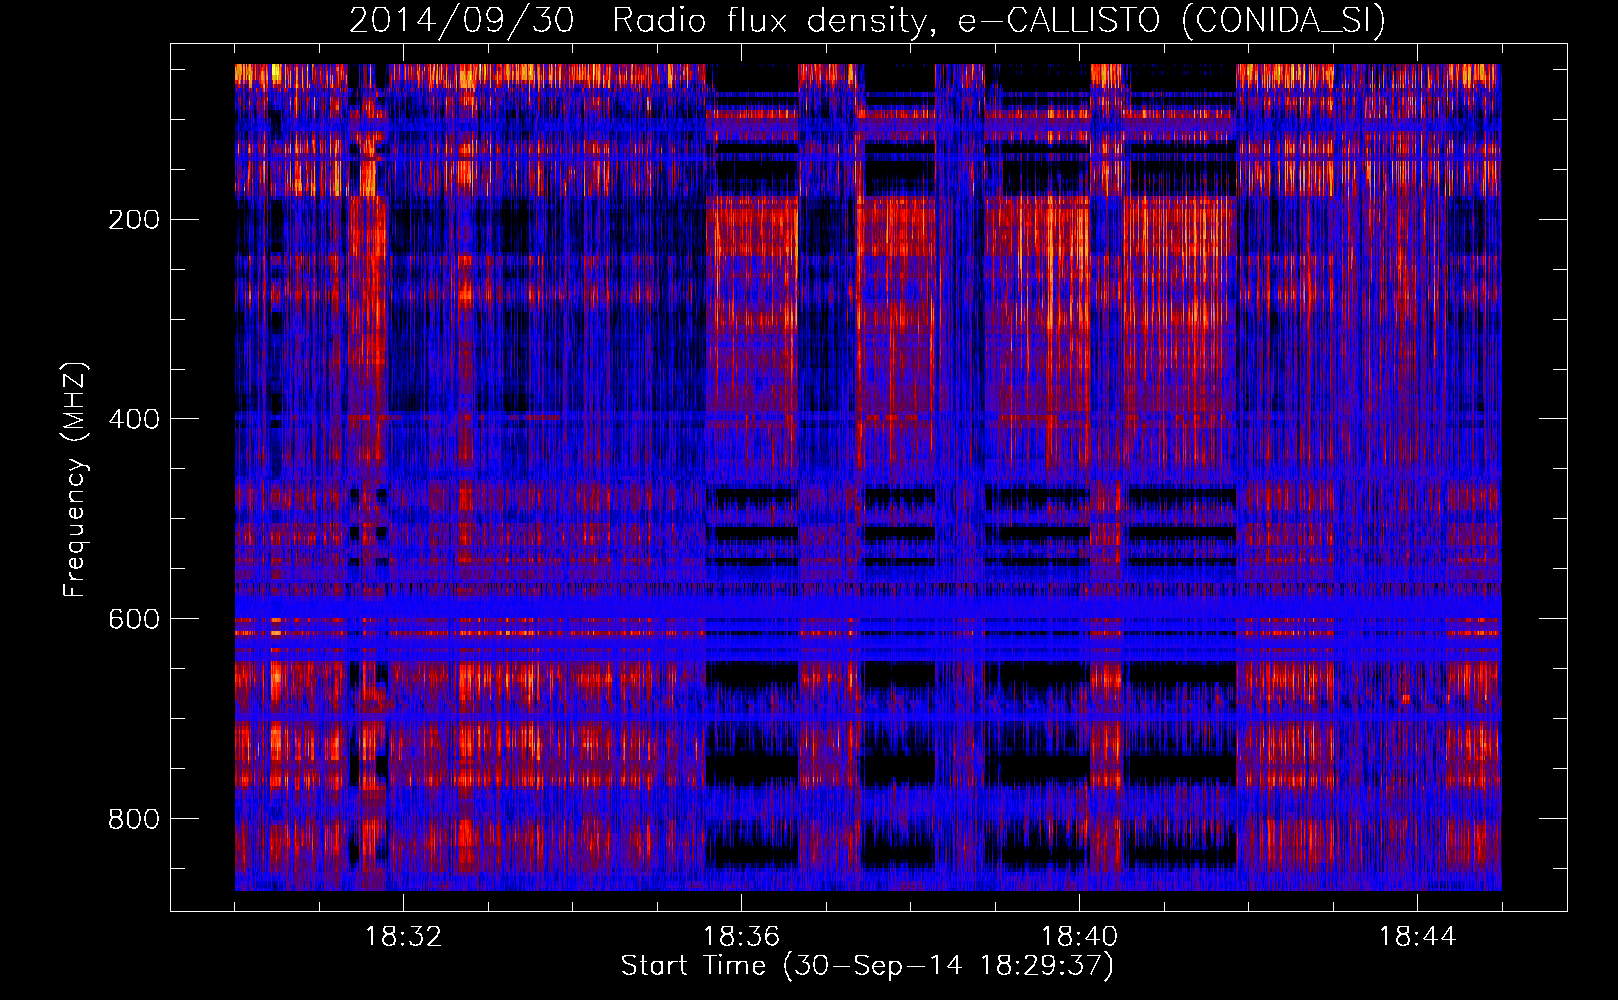Click the "Start Time (30-Sep-14 18:29:37)" label
The height and width of the screenshot is (1000, 1618).
[867, 966]
